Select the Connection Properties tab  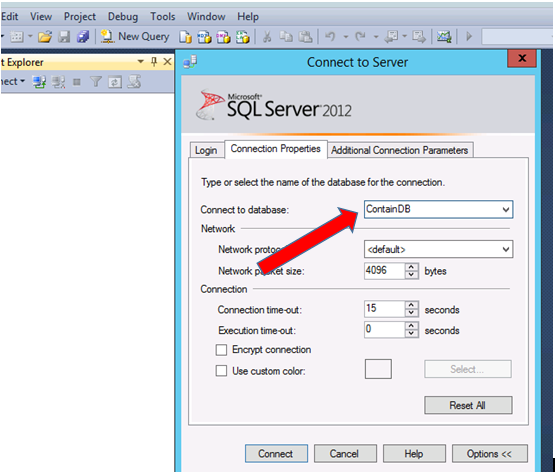(x=276, y=149)
